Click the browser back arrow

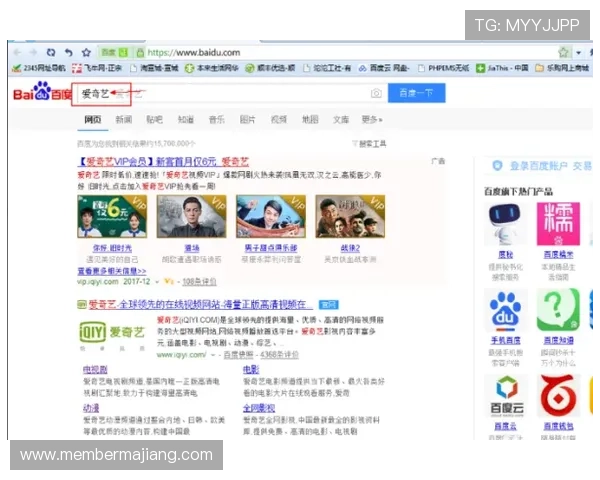pos(17,52)
